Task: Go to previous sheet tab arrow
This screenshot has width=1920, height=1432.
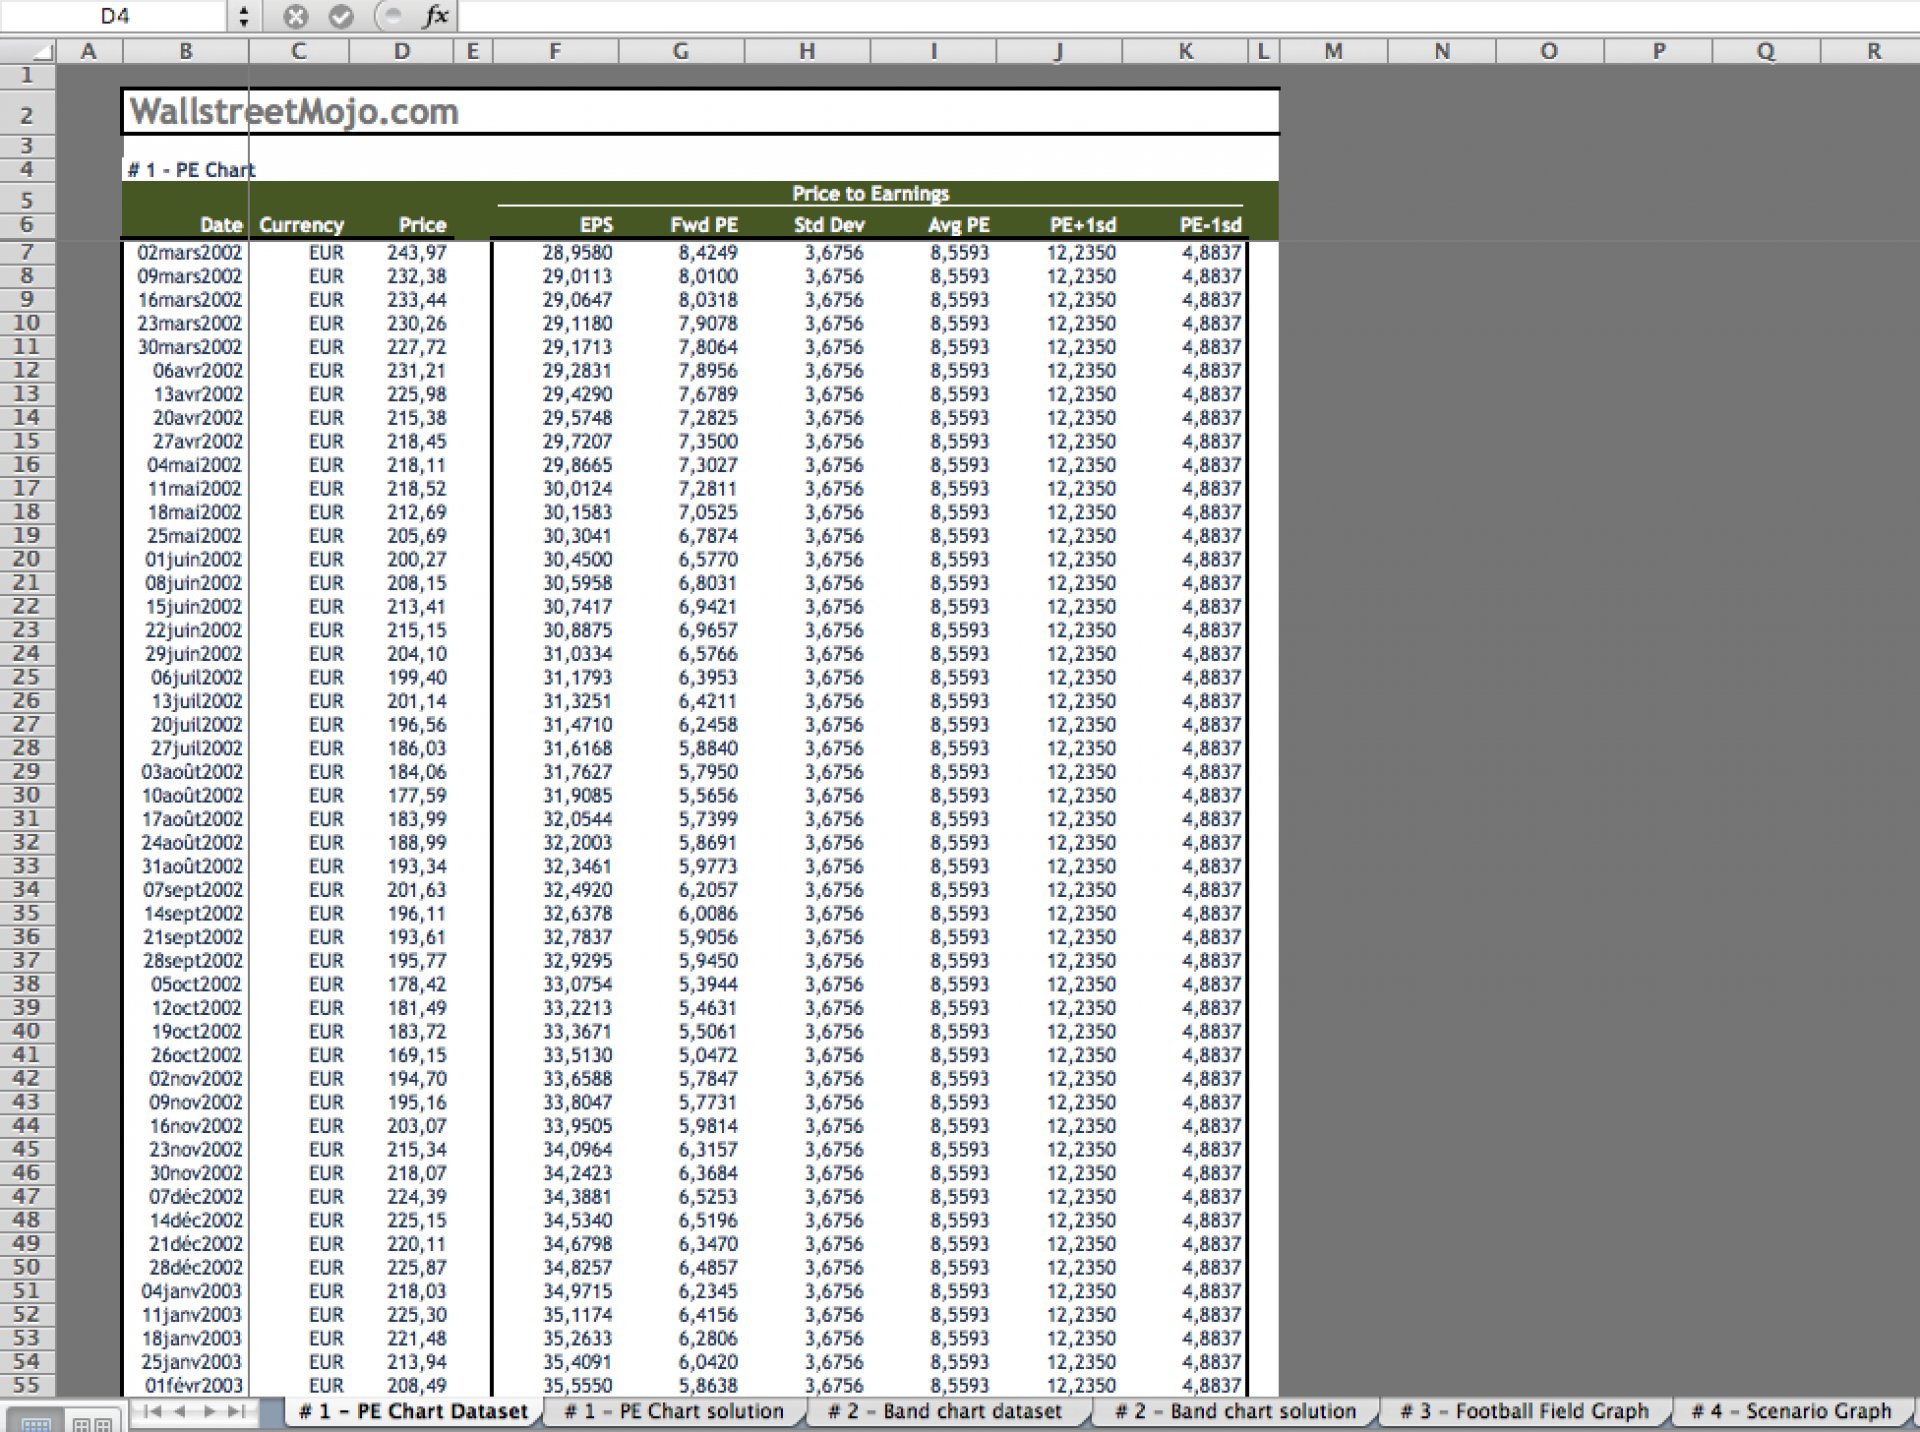Action: (180, 1411)
